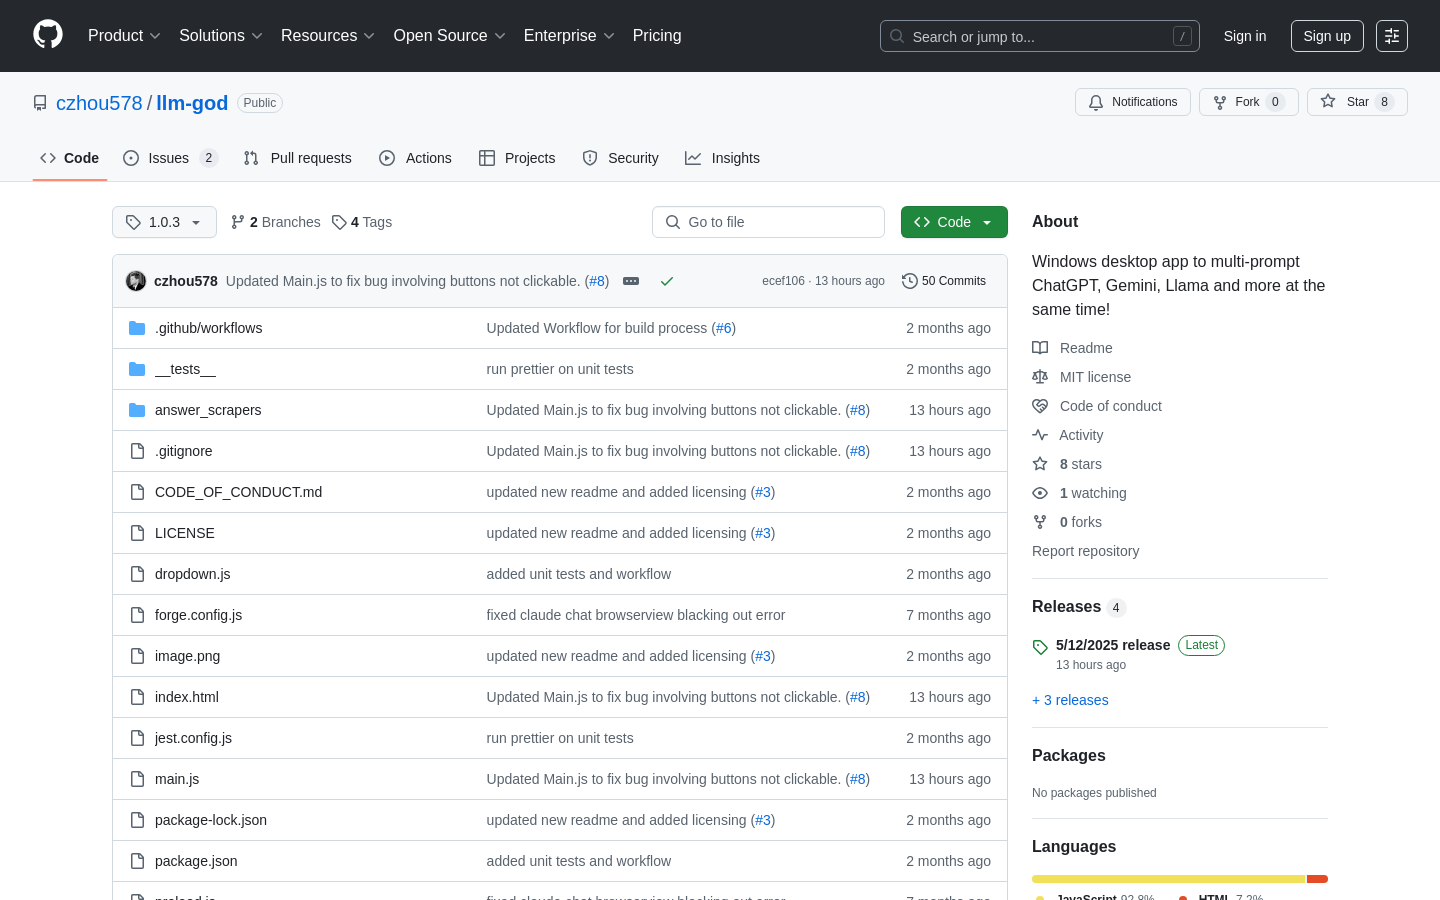Click the languages color bar
This screenshot has height=900, width=1440.
point(1180,879)
